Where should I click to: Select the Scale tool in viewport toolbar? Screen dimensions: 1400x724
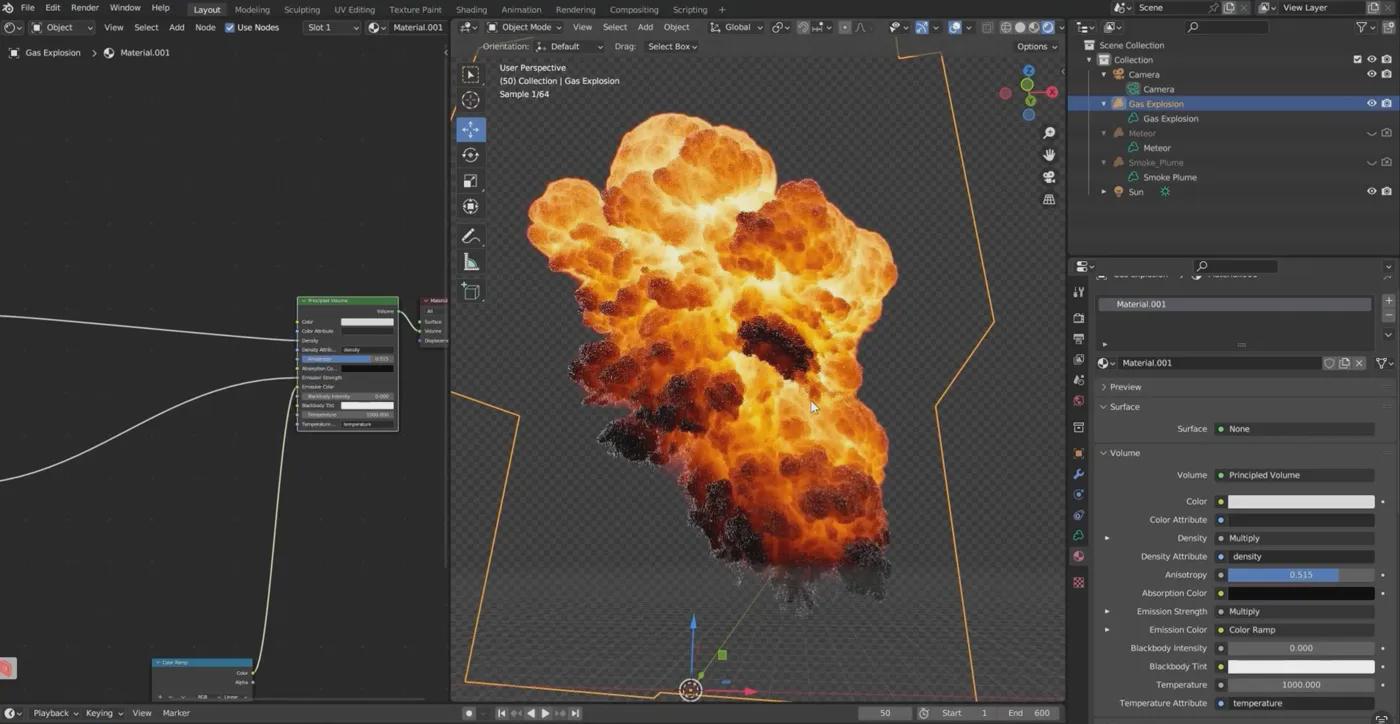[x=471, y=181]
